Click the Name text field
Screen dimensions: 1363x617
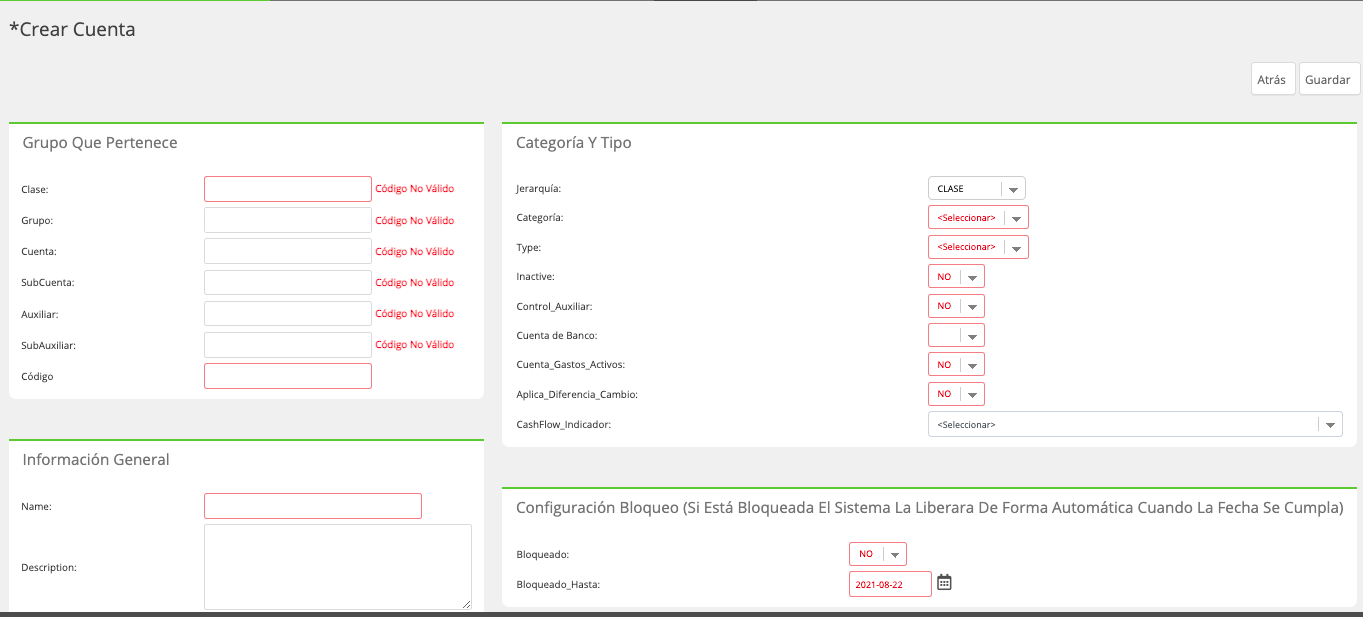pyautogui.click(x=313, y=506)
